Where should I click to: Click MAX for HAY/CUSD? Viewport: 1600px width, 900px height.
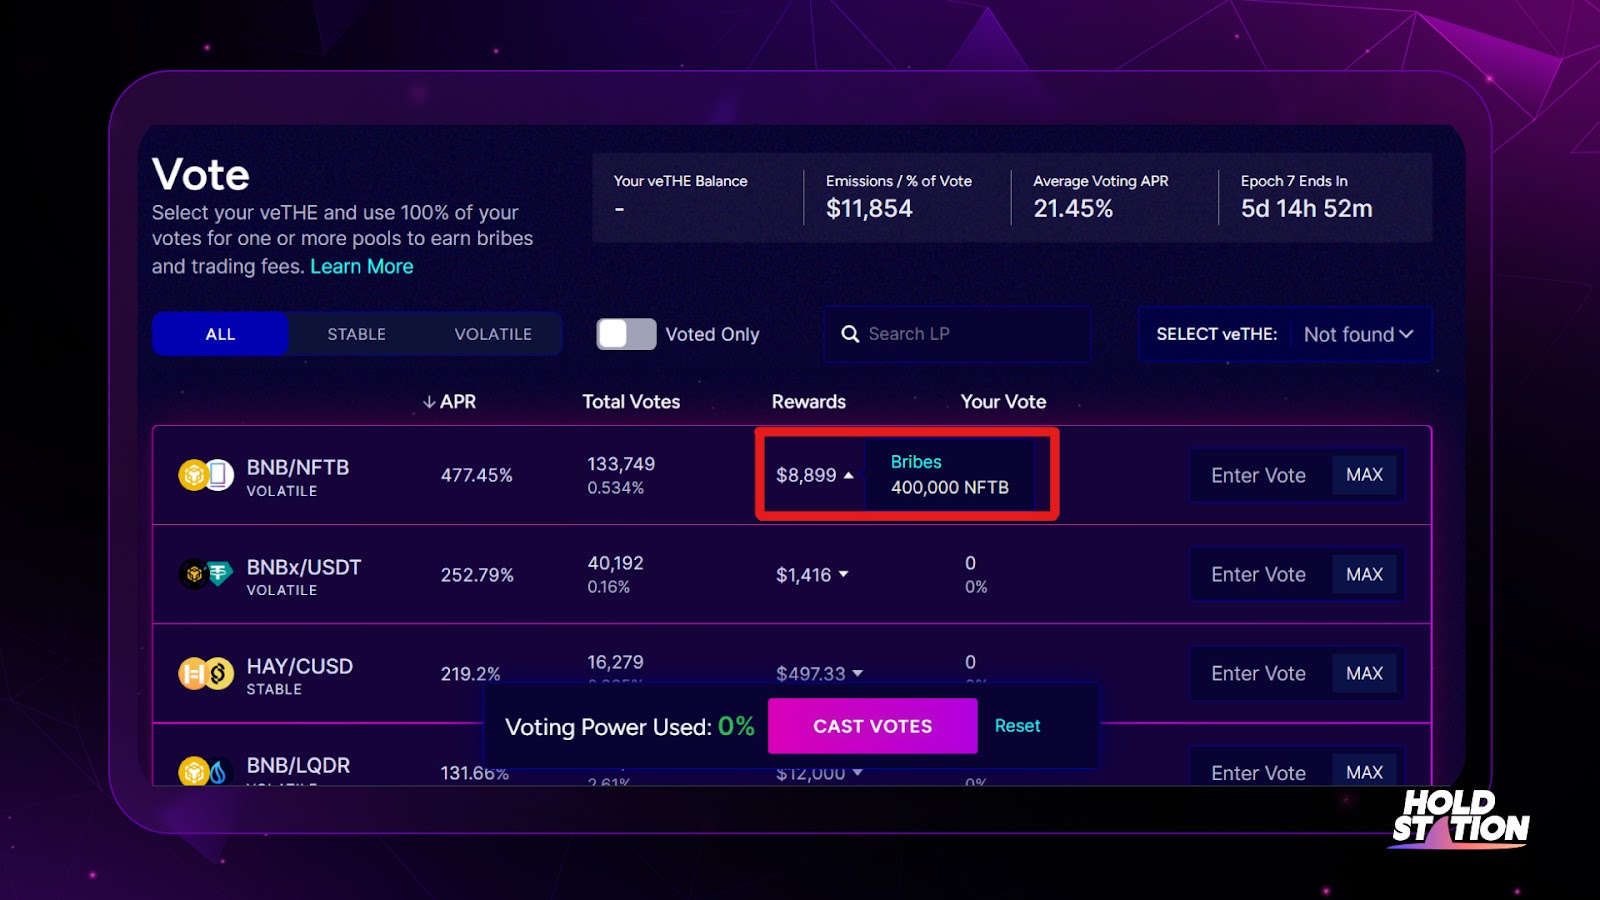pyautogui.click(x=1364, y=674)
